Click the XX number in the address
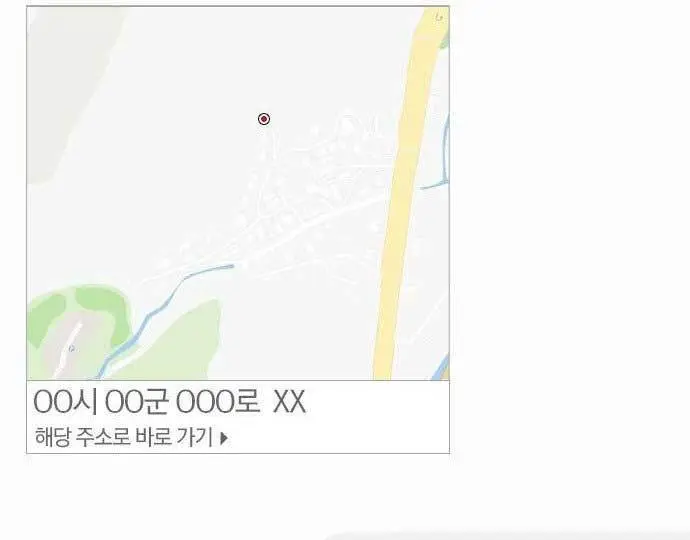 click(289, 402)
